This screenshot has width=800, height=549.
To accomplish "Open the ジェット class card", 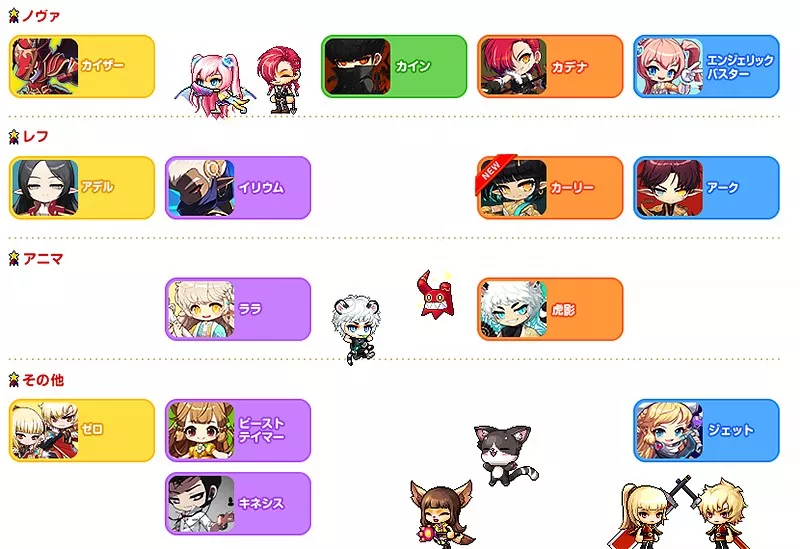I will pyautogui.click(x=706, y=431).
